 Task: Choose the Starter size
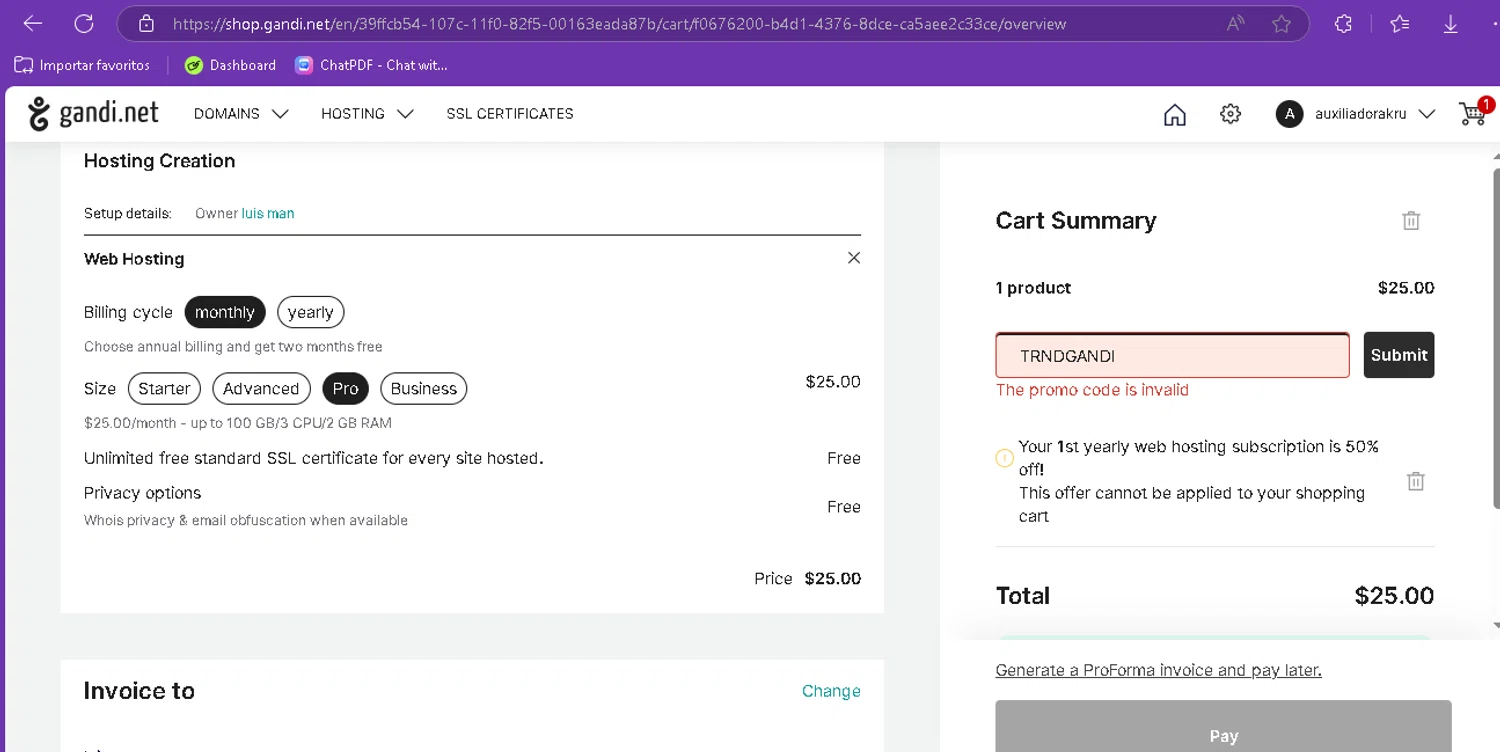pos(165,389)
